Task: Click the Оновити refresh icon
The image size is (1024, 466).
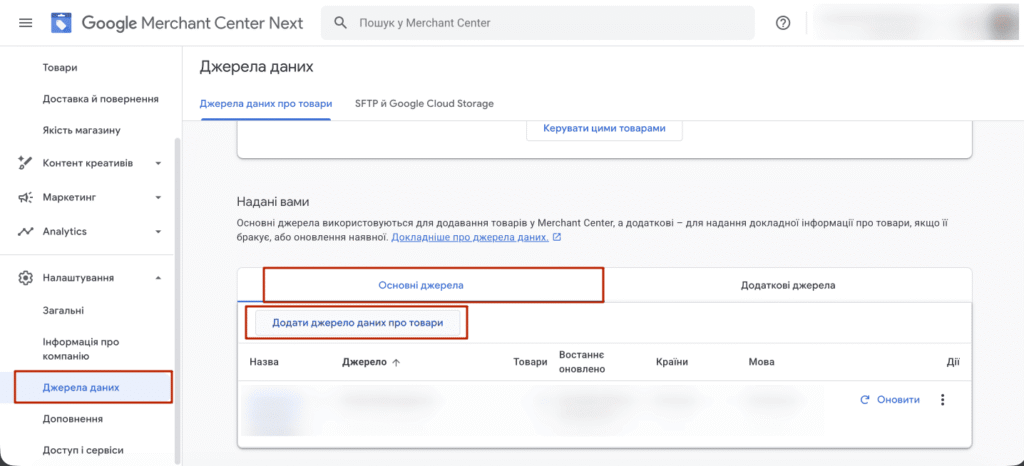Action: 865,399
